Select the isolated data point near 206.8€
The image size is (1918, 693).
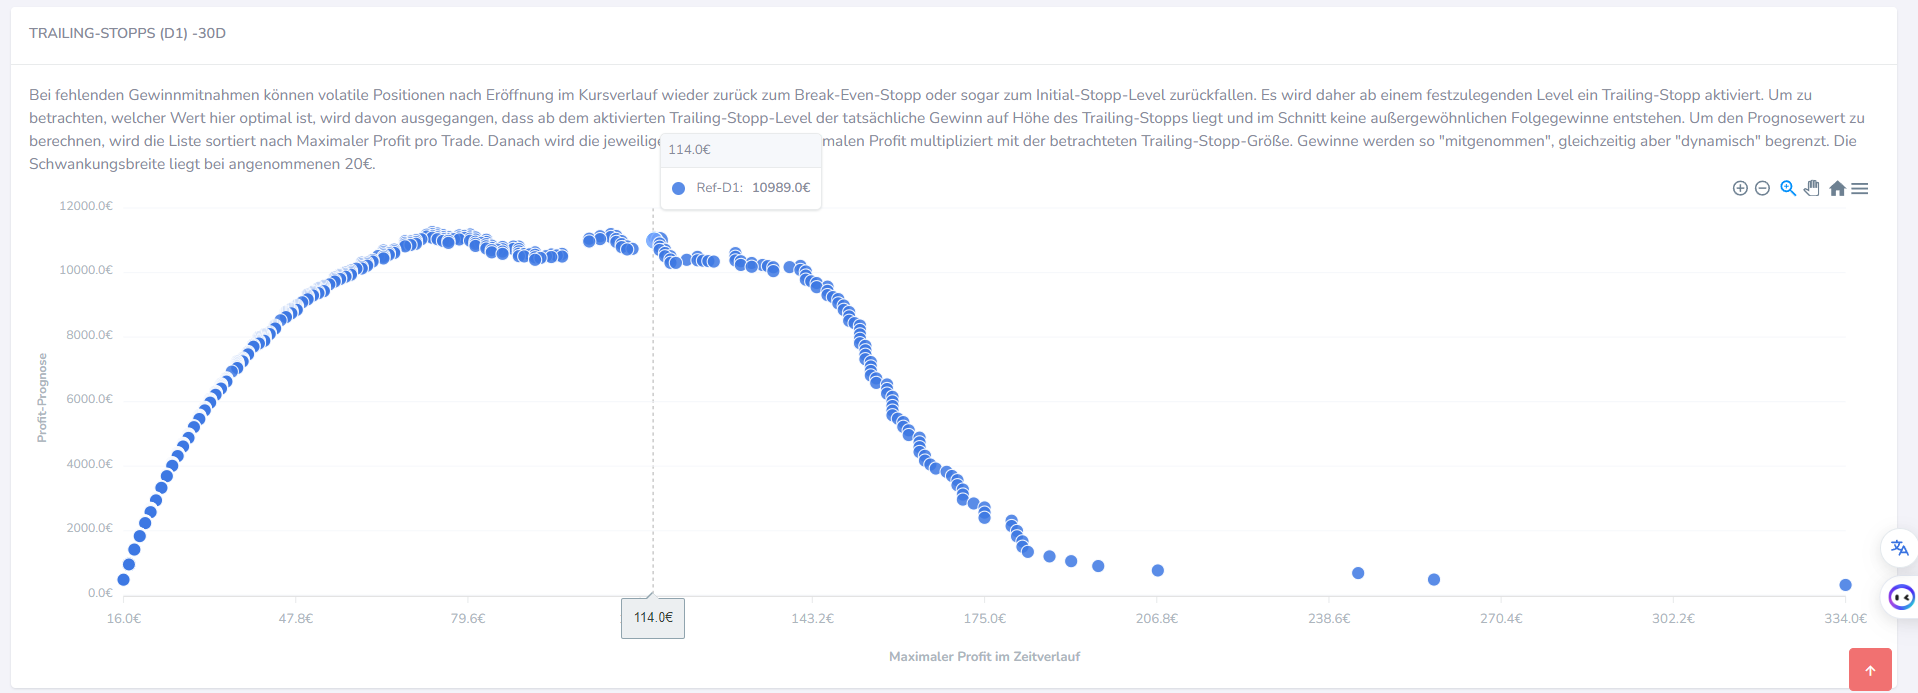pyautogui.click(x=1158, y=570)
